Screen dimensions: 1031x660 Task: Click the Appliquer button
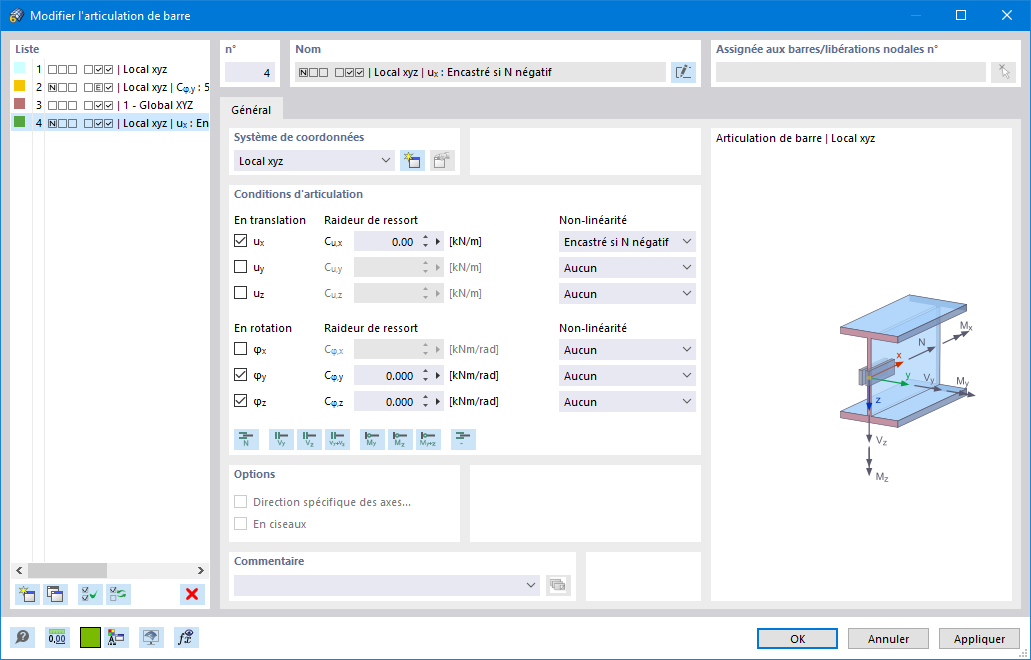(979, 638)
